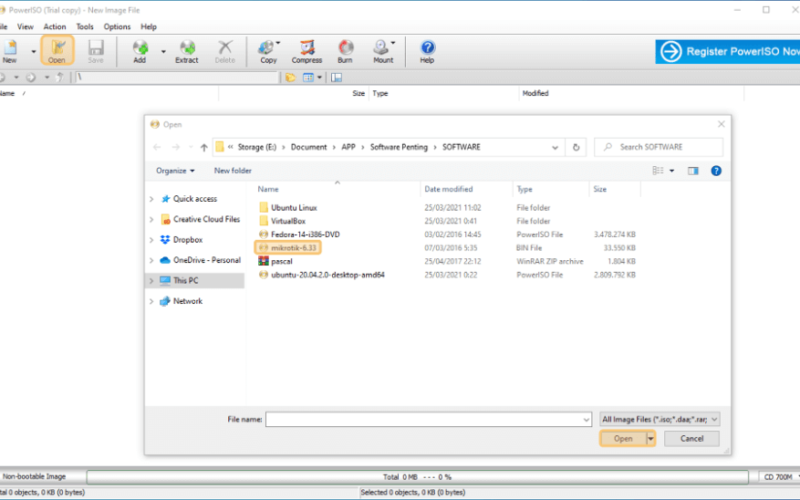
Task: Open the Help menu
Action: coord(148,27)
